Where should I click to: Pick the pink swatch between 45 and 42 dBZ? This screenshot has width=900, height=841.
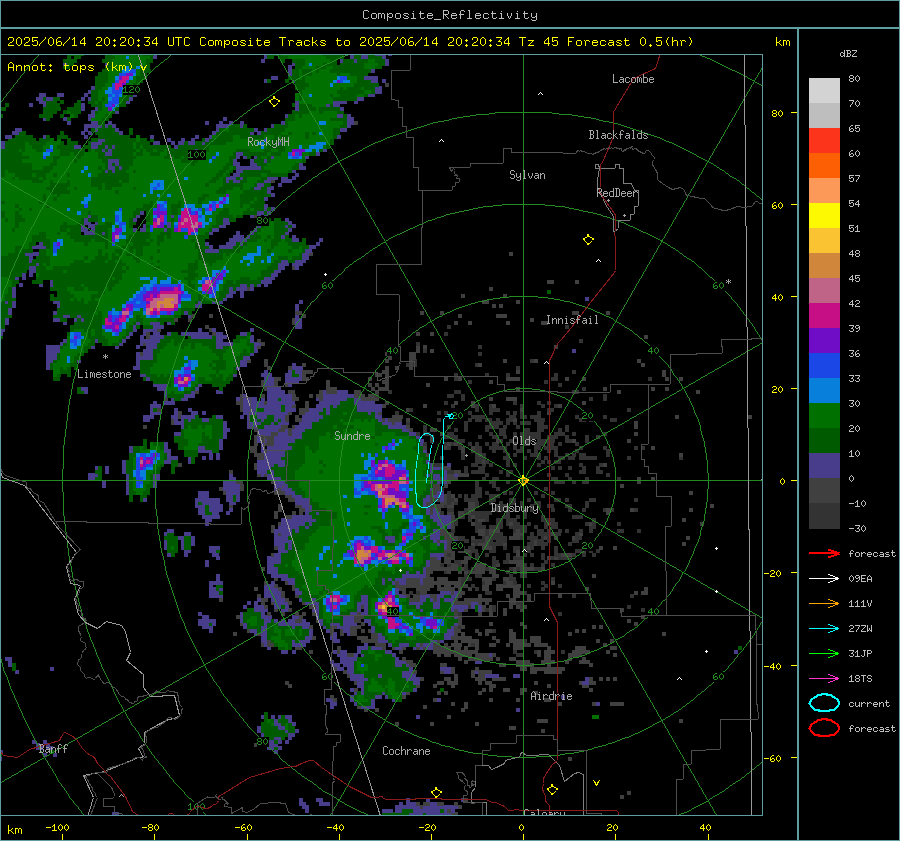coord(824,290)
